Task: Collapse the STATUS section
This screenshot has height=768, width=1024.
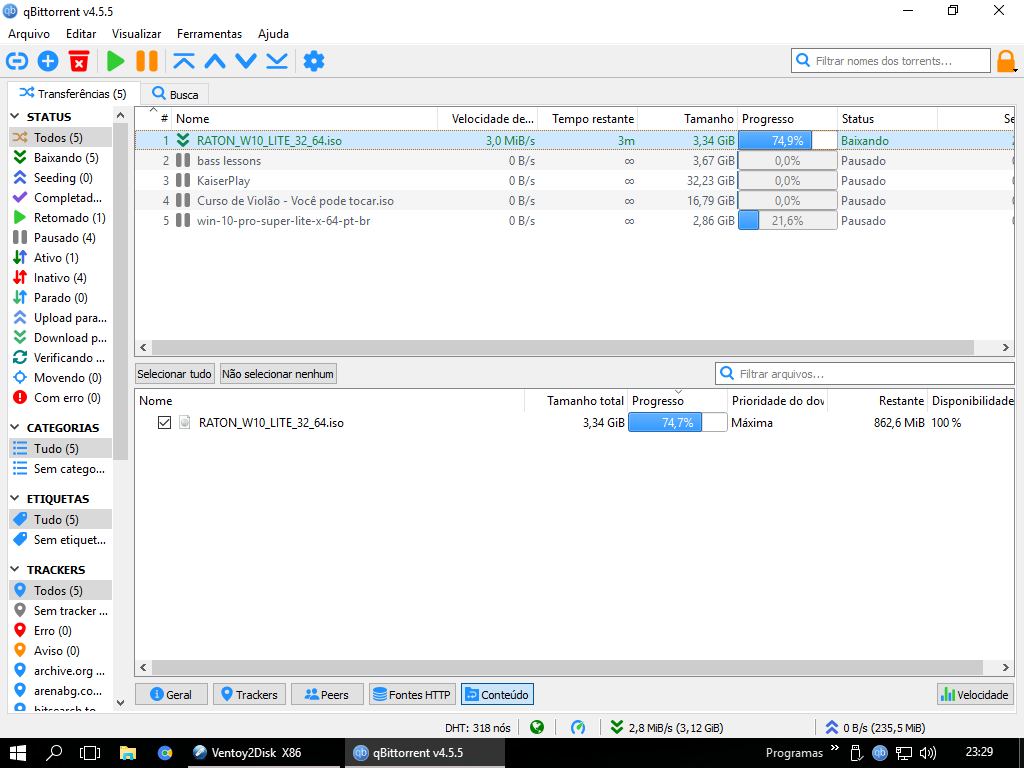Action: [16, 117]
